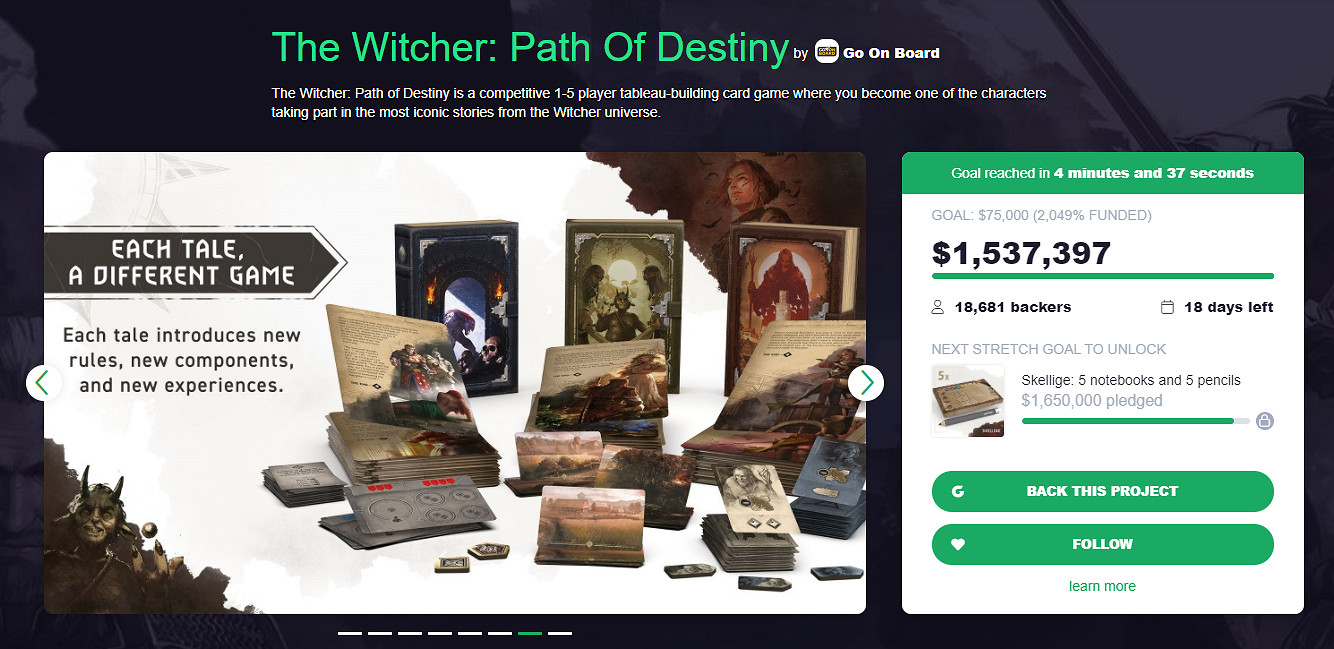Open the learn more link
This screenshot has width=1334, height=649.
[1102, 586]
